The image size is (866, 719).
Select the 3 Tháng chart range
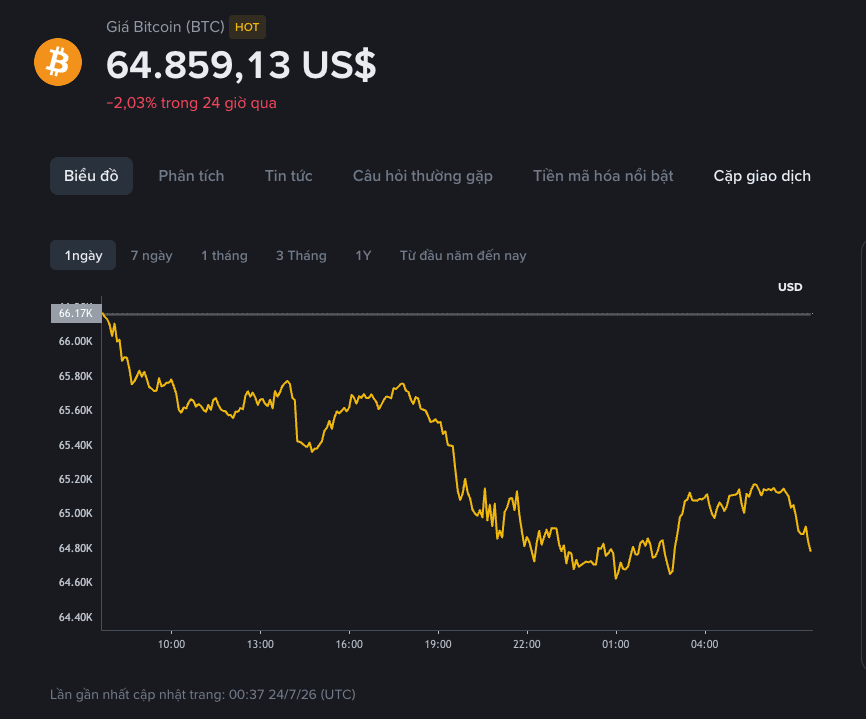point(301,256)
